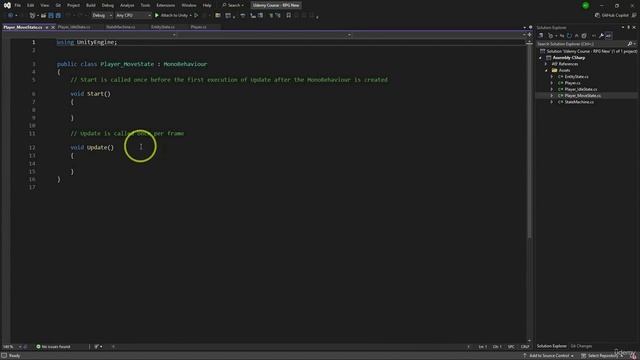This screenshot has width=640, height=360.
Task: Close the Solution Explorer panel
Action: pyautogui.click(x=634, y=27)
